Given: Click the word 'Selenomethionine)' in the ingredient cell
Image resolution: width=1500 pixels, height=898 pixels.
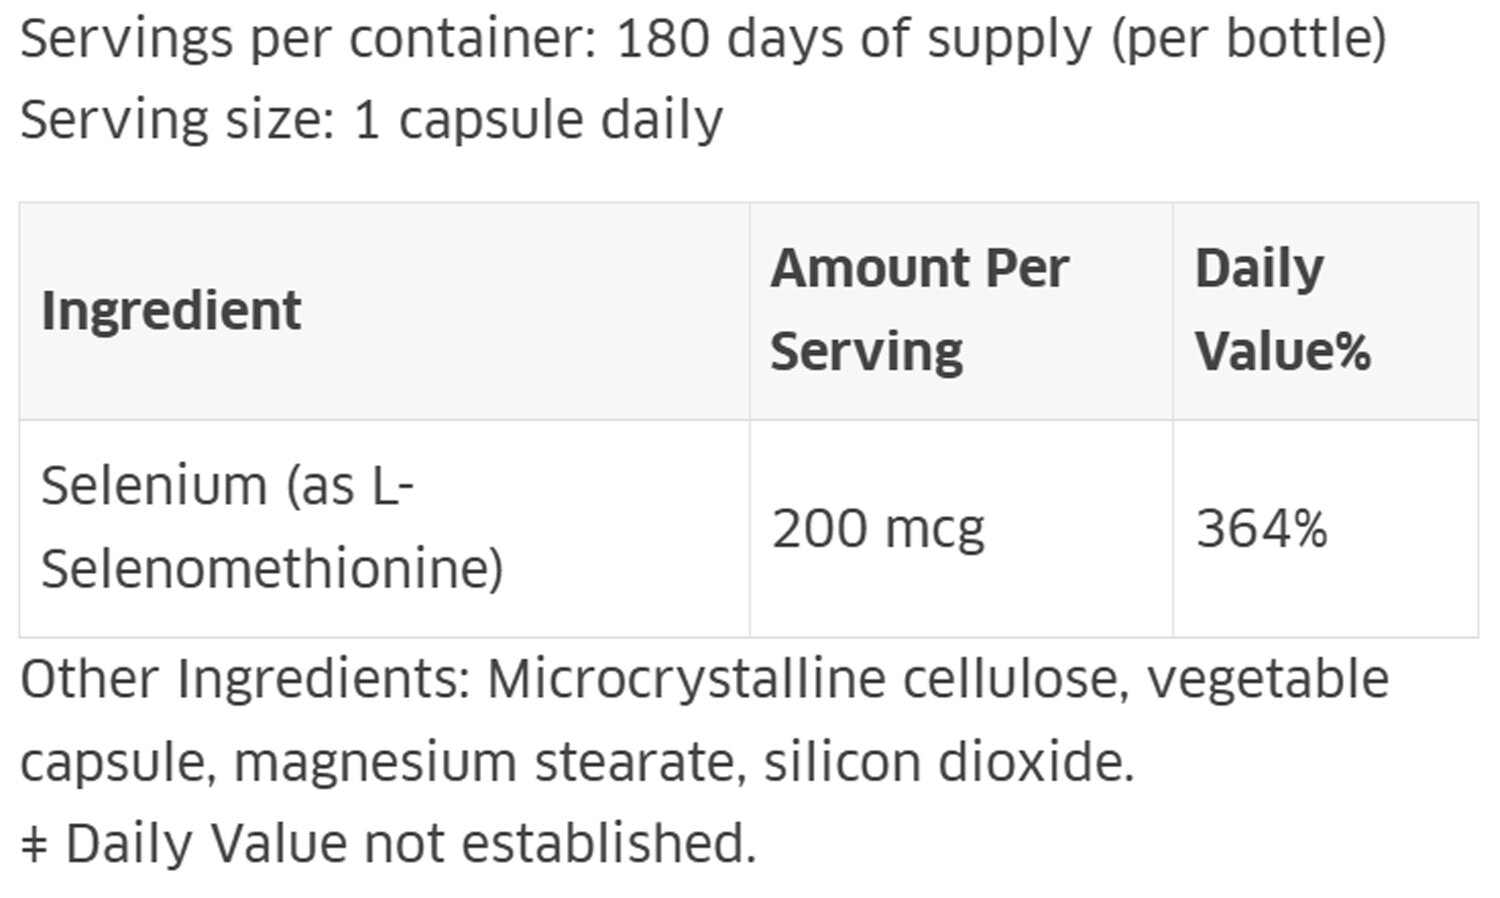Looking at the screenshot, I should coord(272,569).
